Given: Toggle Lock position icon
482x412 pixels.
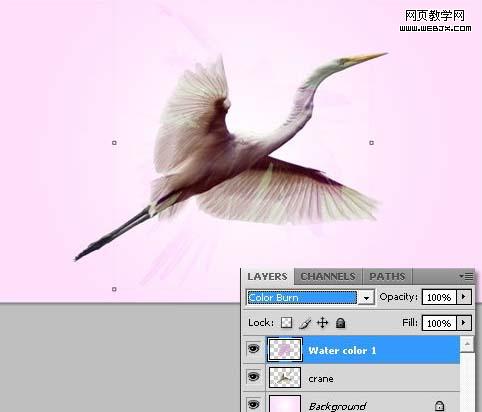Looking at the screenshot, I should (322, 323).
